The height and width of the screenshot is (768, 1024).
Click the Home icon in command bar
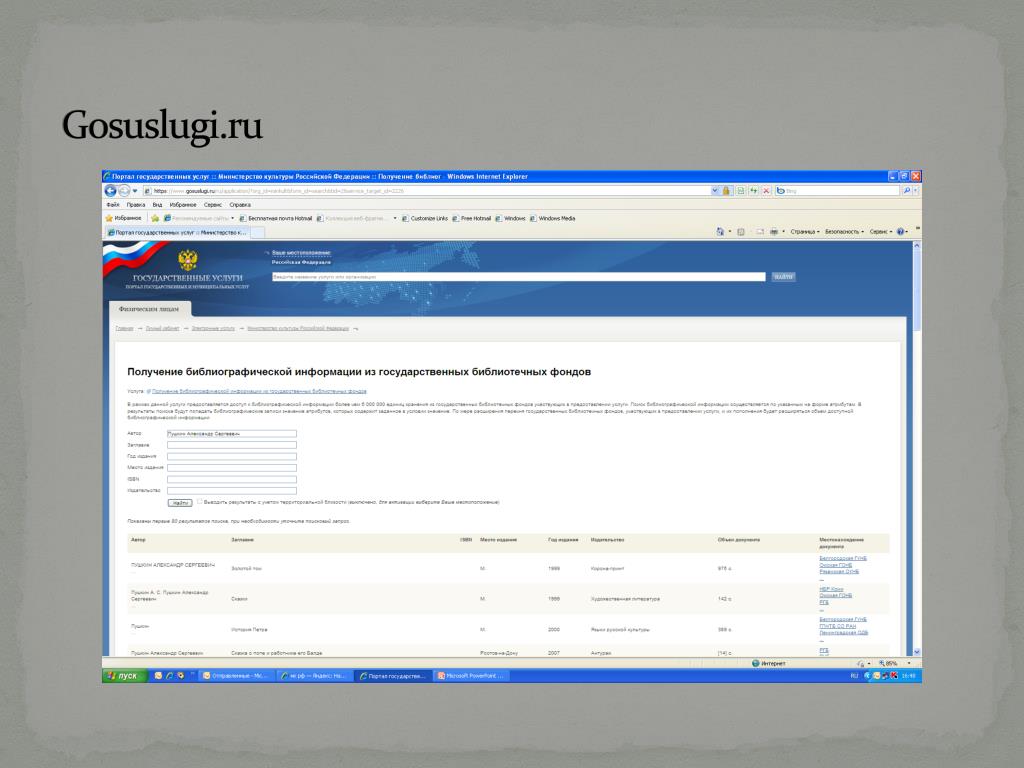point(720,232)
